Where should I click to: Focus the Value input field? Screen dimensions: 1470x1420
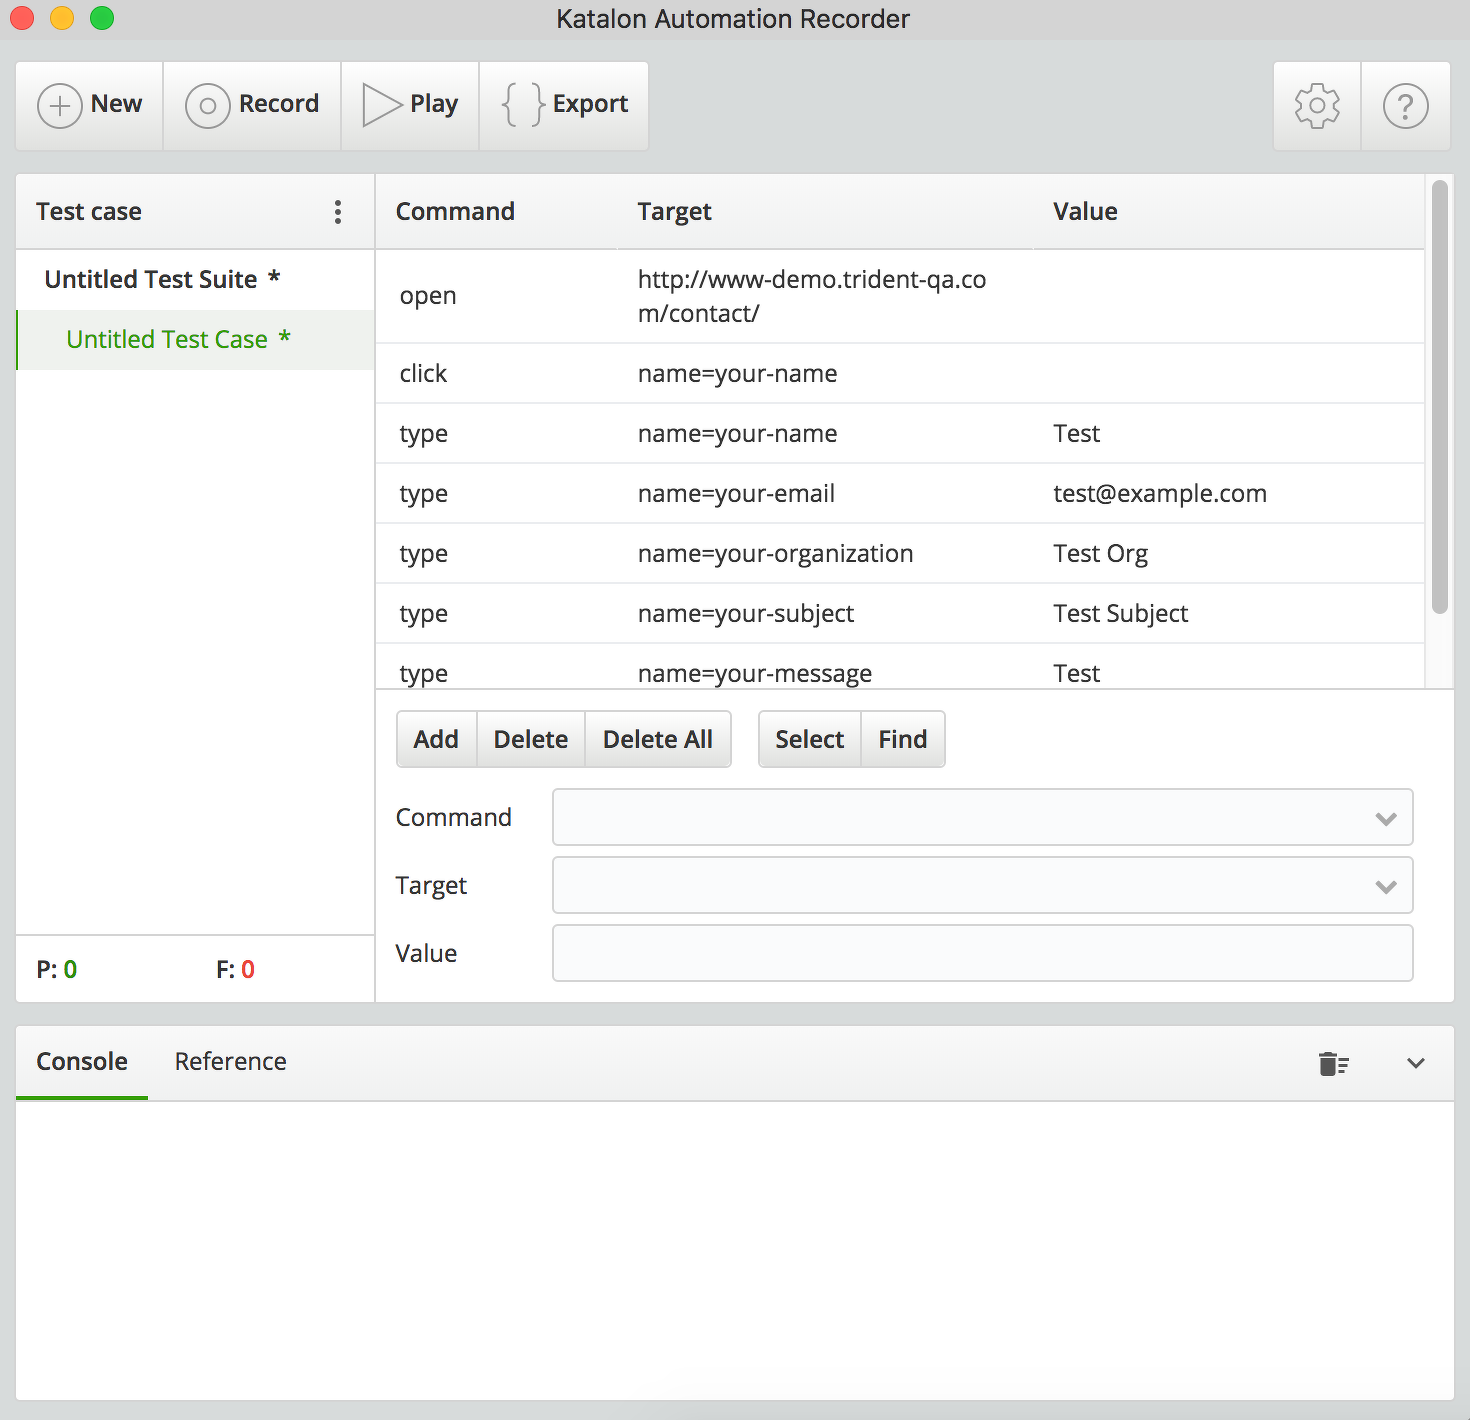982,953
